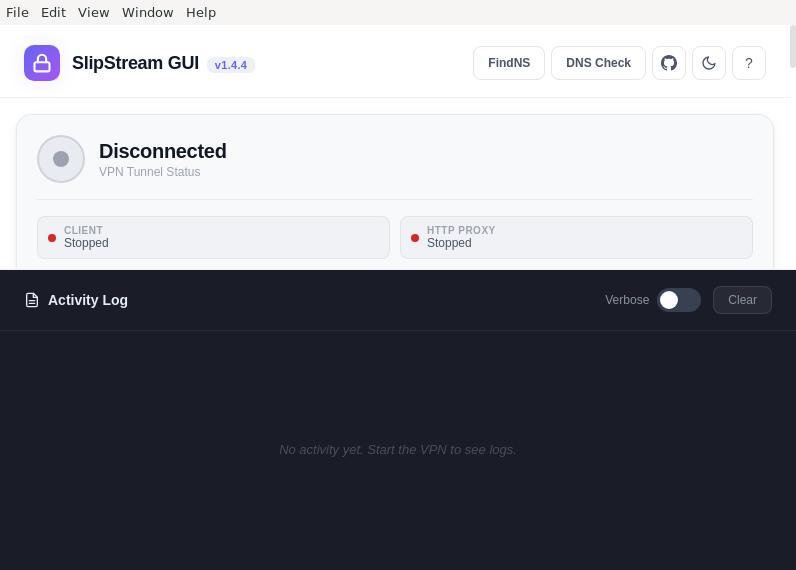Open the FindNS tool
Viewport: 796px width, 570px height.
(x=509, y=63)
